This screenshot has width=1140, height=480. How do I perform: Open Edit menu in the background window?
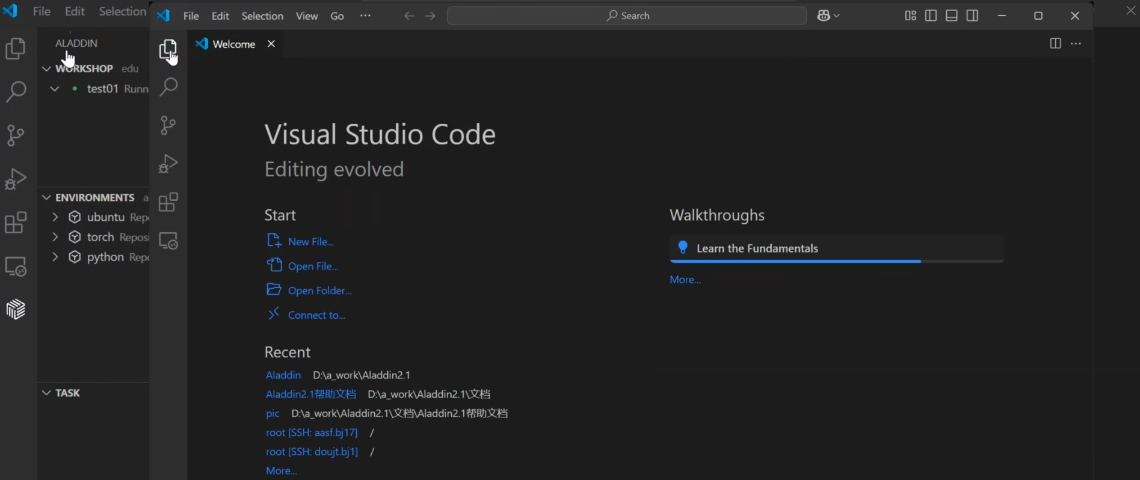[75, 12]
